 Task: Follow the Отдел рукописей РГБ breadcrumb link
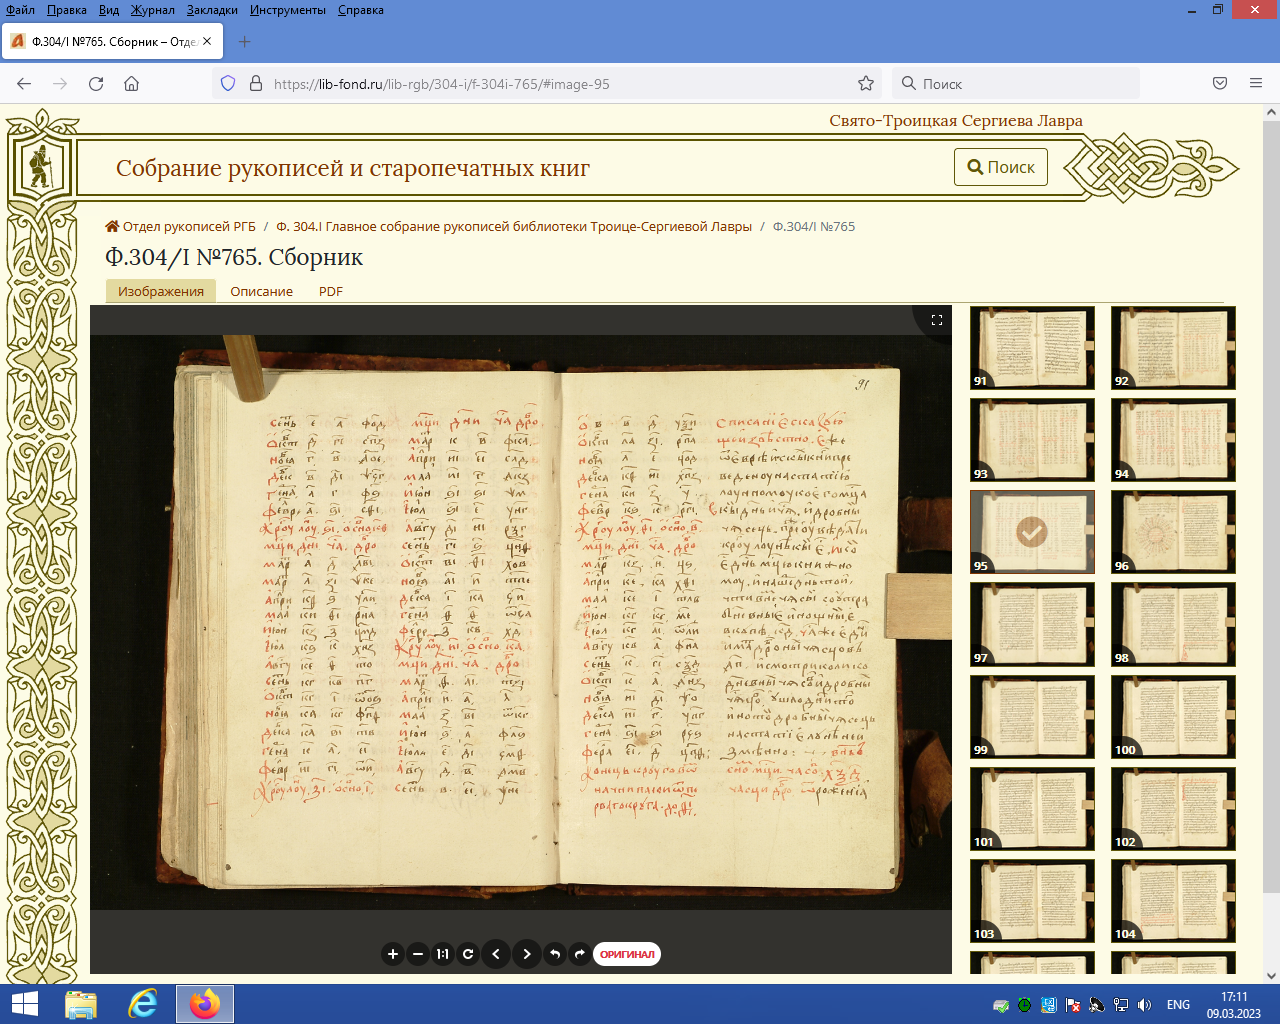[189, 226]
